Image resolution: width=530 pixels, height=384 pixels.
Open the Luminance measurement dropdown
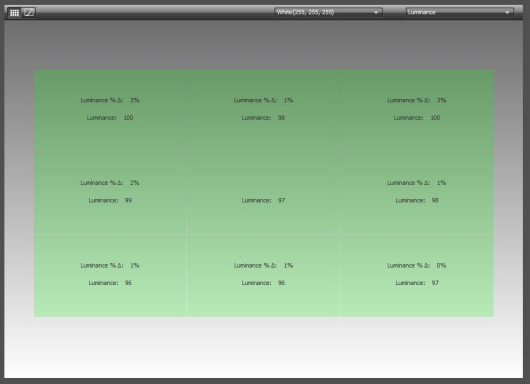pos(459,12)
